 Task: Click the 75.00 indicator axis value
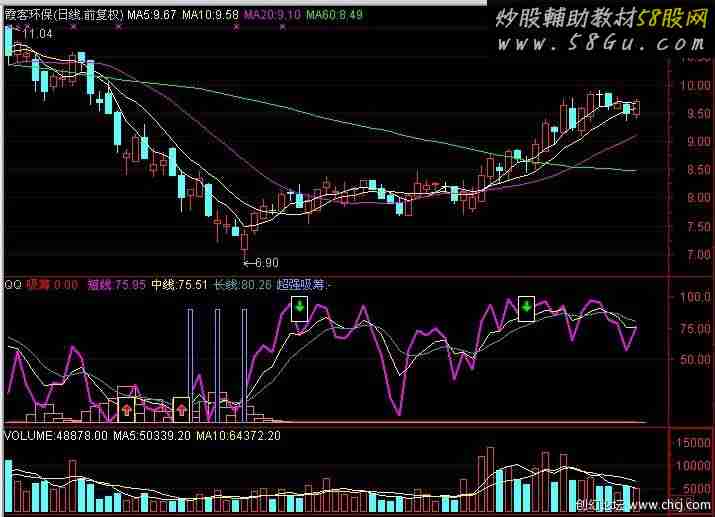tap(695, 328)
